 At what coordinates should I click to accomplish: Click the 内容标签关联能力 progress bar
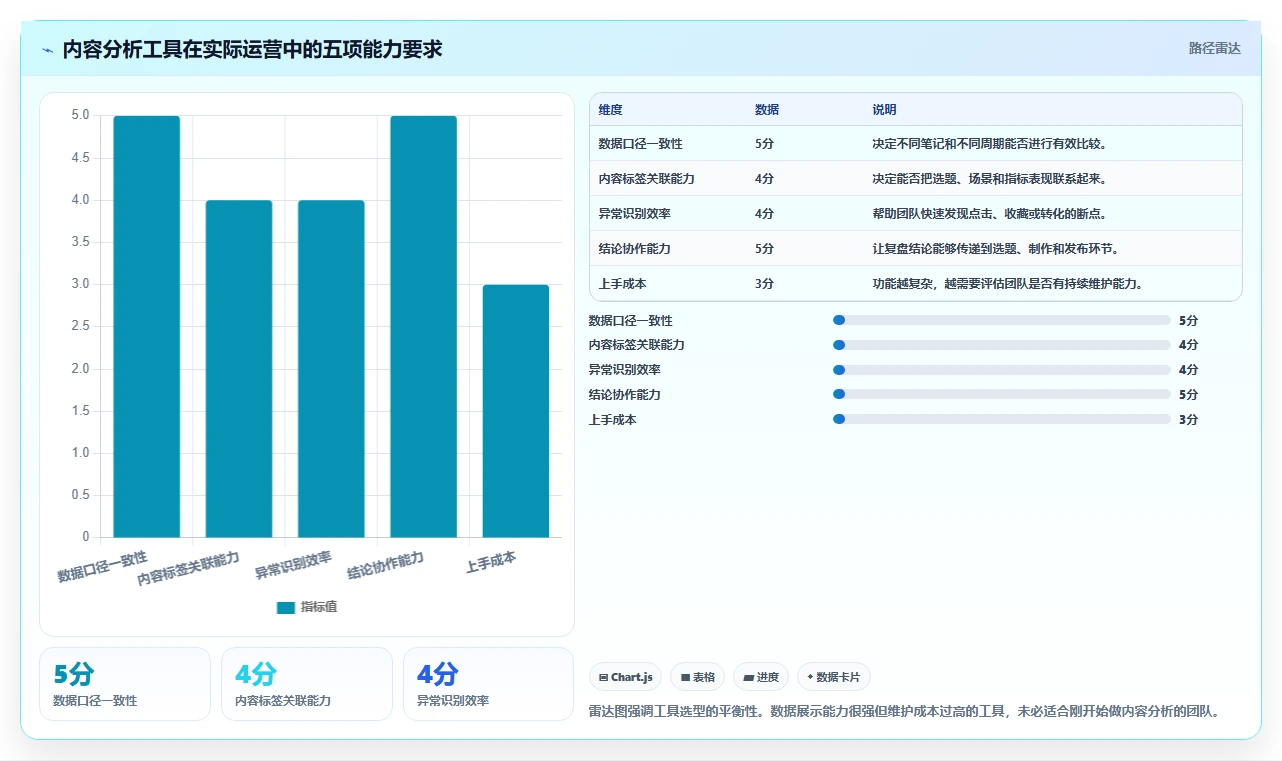pyautogui.click(x=1001, y=345)
